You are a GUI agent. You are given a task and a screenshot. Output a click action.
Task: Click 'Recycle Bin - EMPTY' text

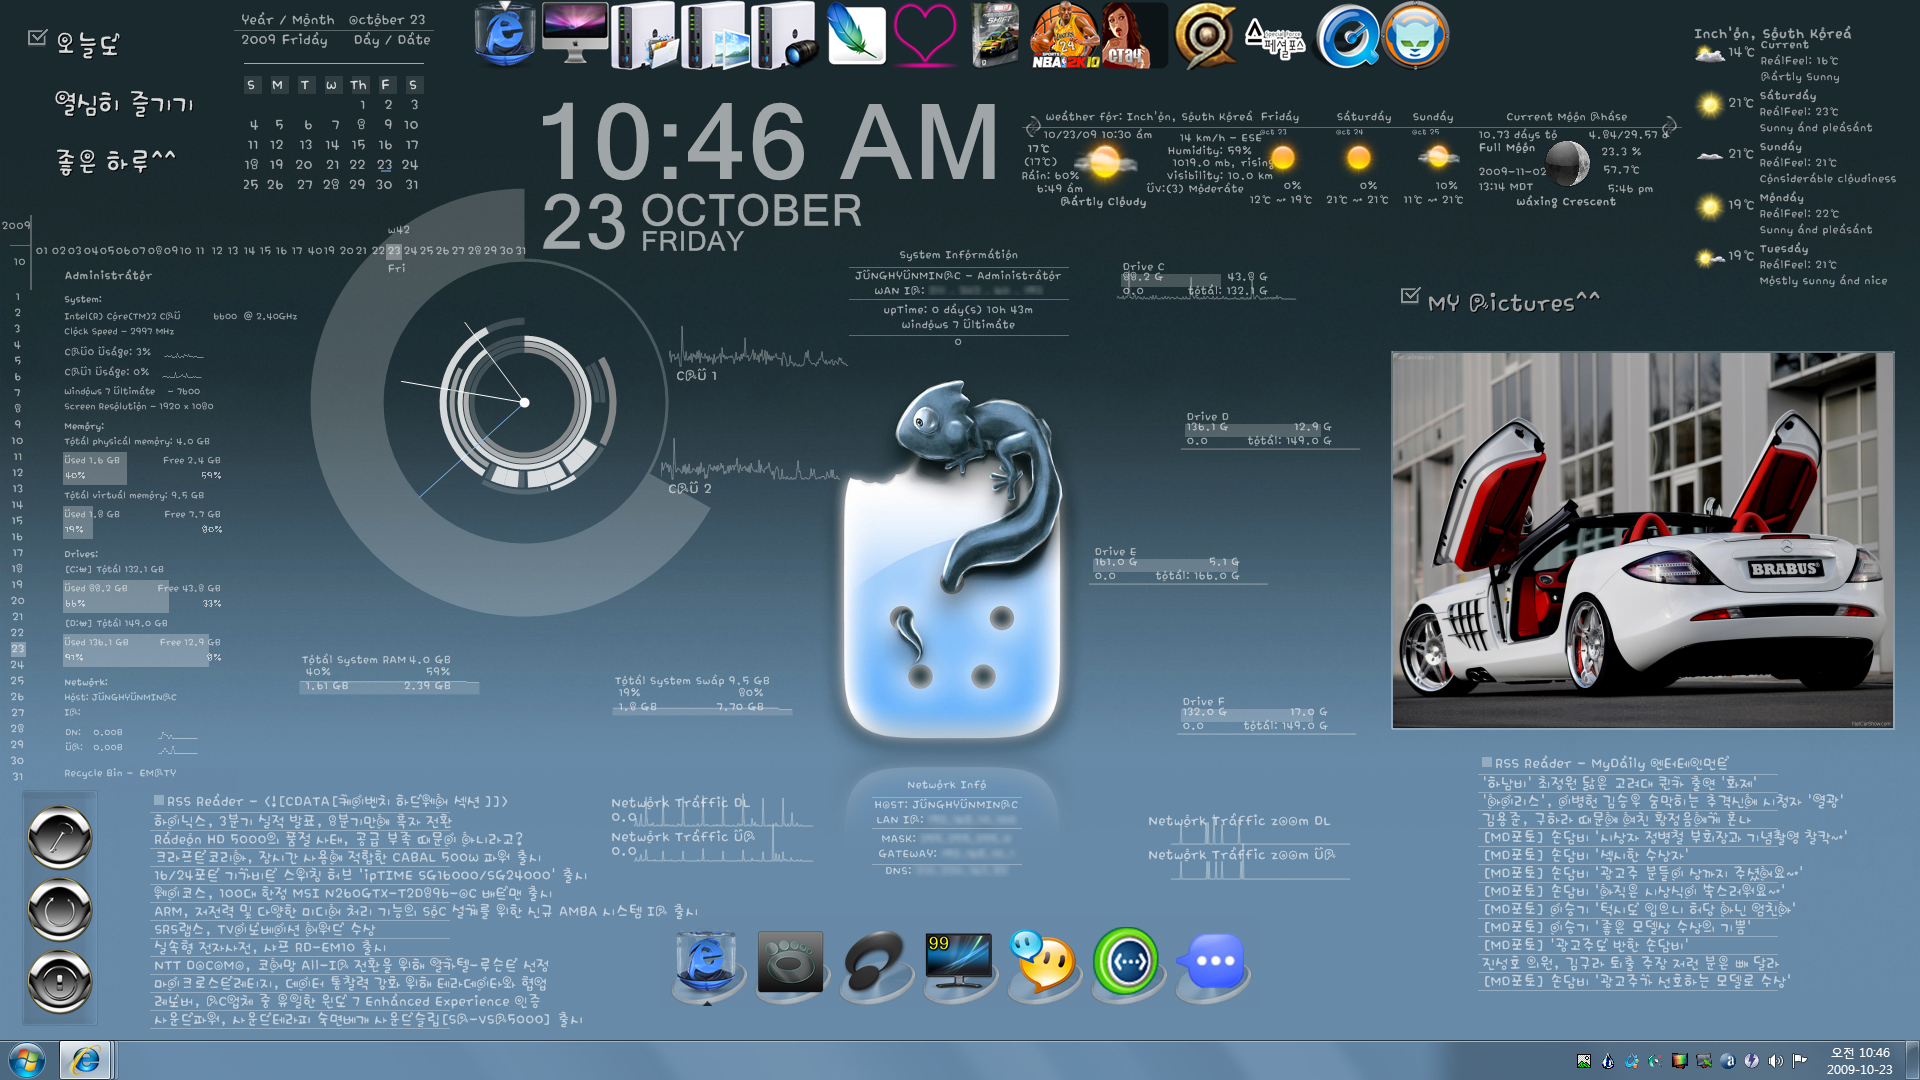(120, 773)
